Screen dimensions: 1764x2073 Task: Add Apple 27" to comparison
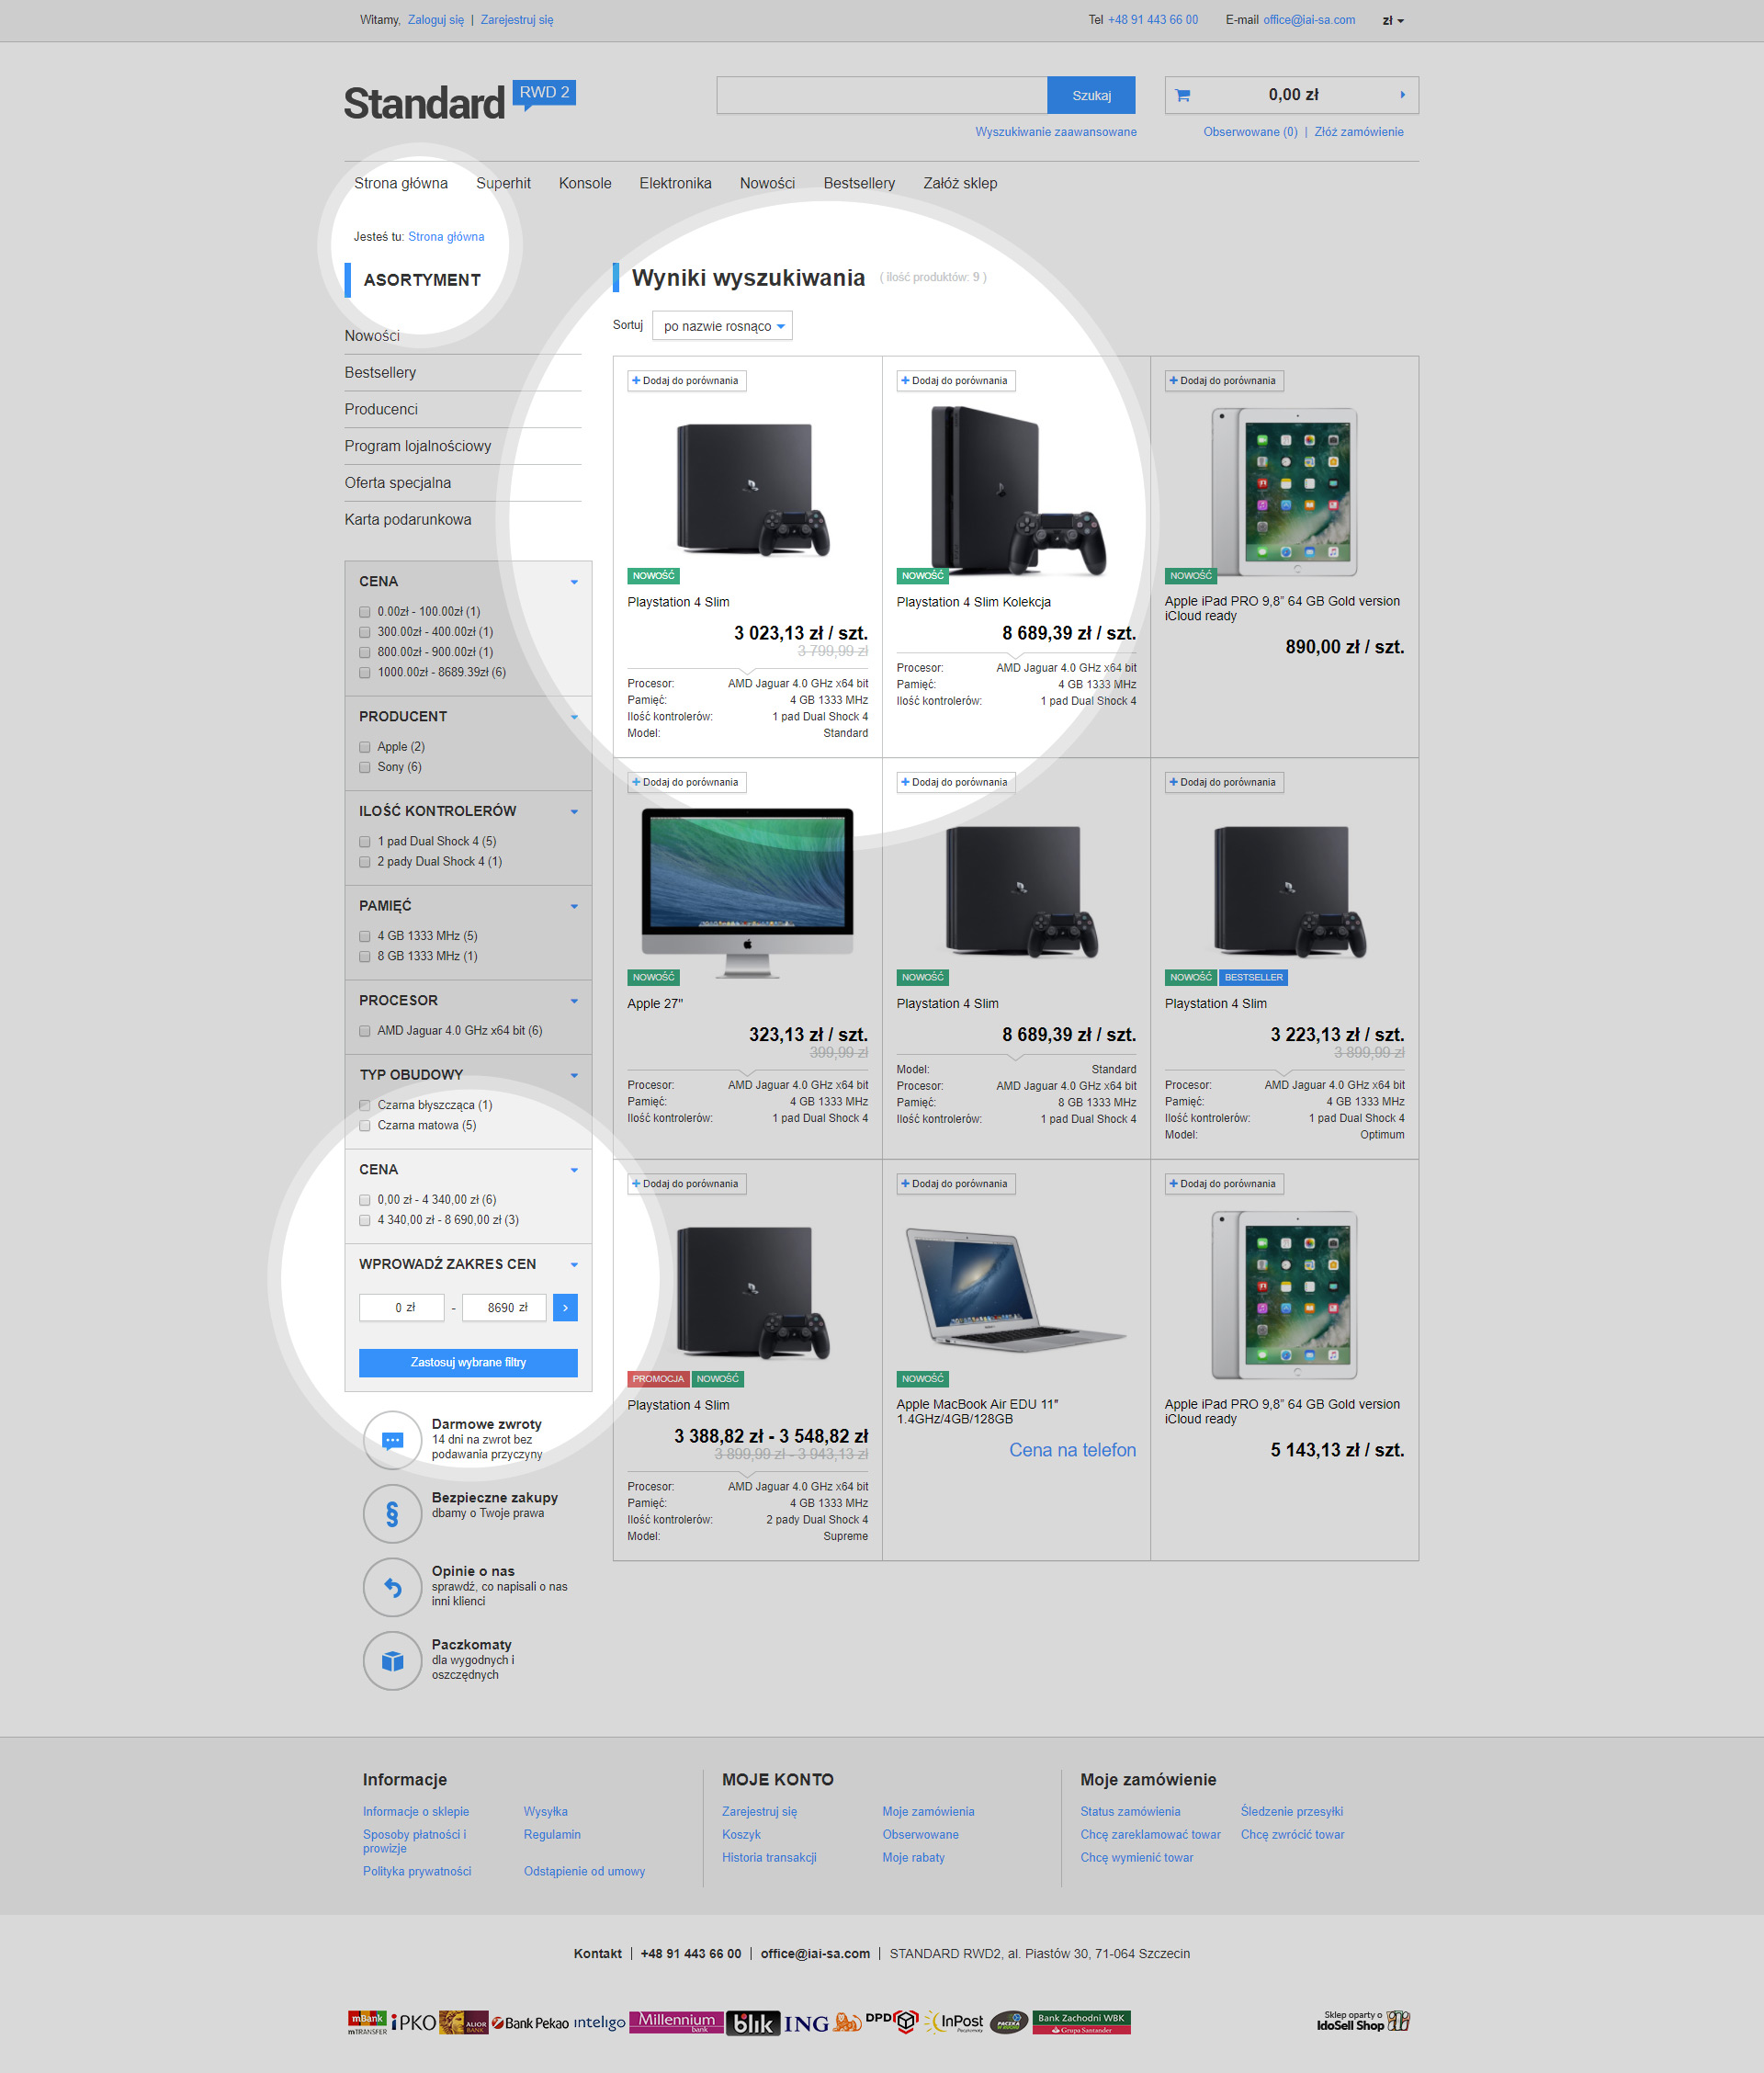point(686,782)
